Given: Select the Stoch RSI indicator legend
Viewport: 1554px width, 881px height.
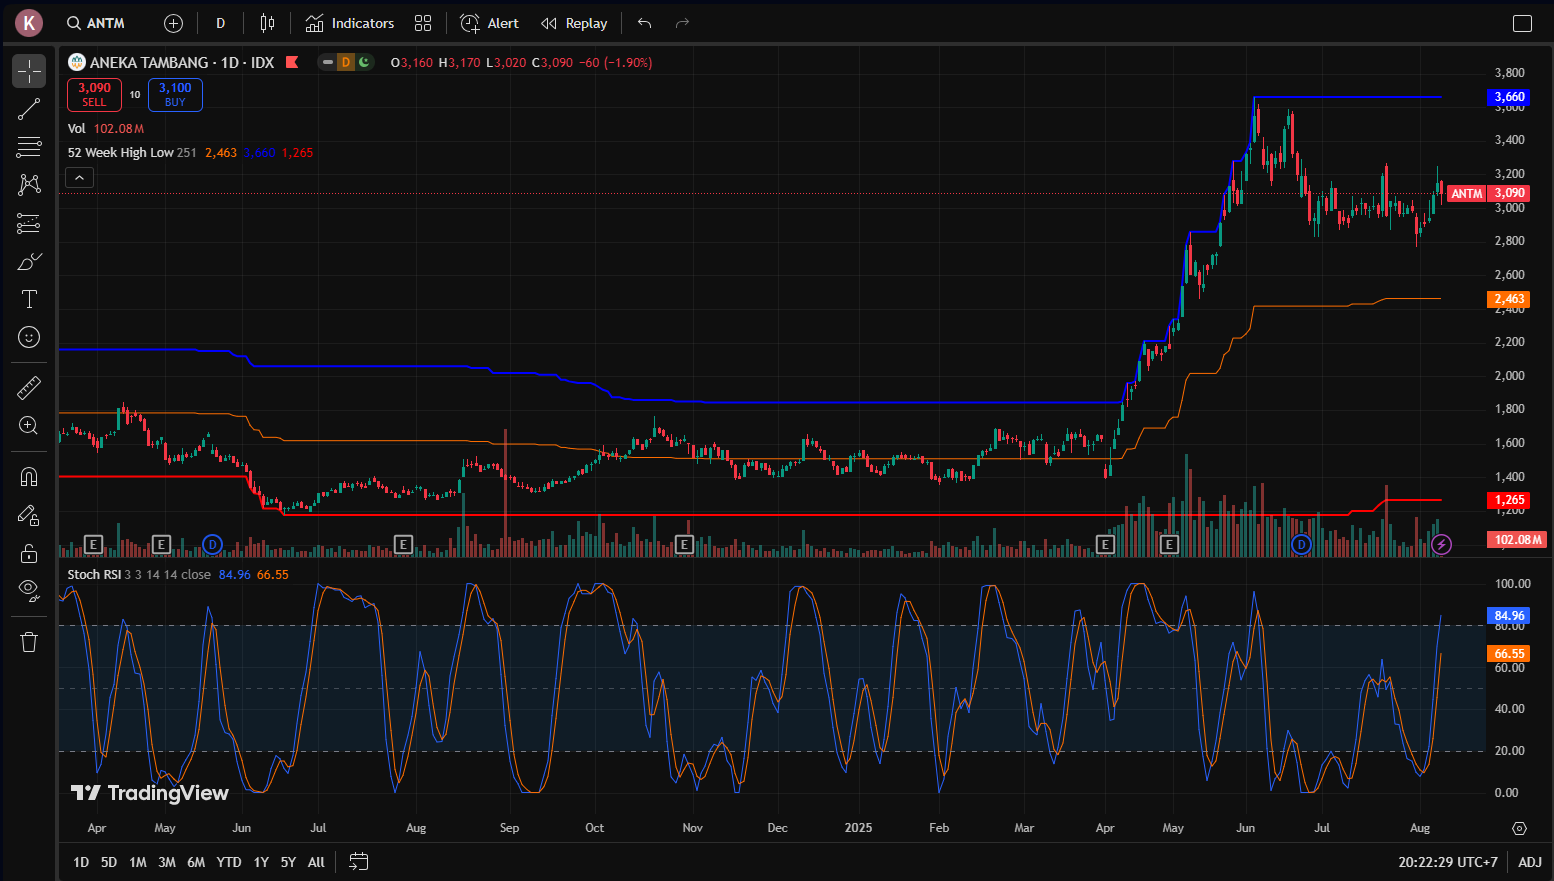Looking at the screenshot, I should pos(94,574).
